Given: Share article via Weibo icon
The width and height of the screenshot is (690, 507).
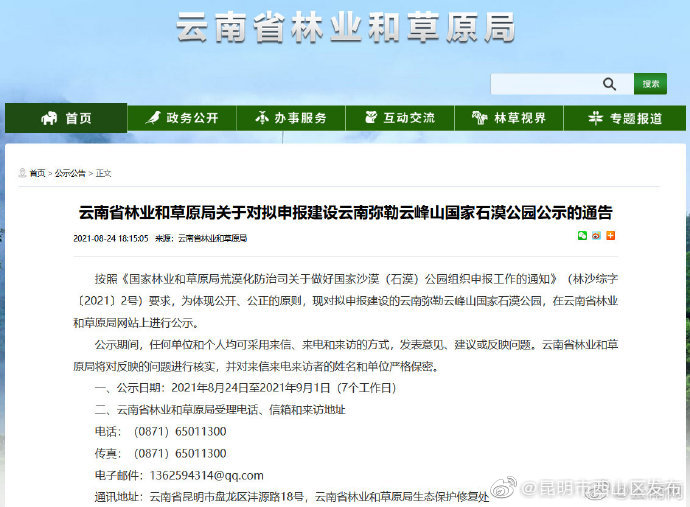Looking at the screenshot, I should [596, 235].
